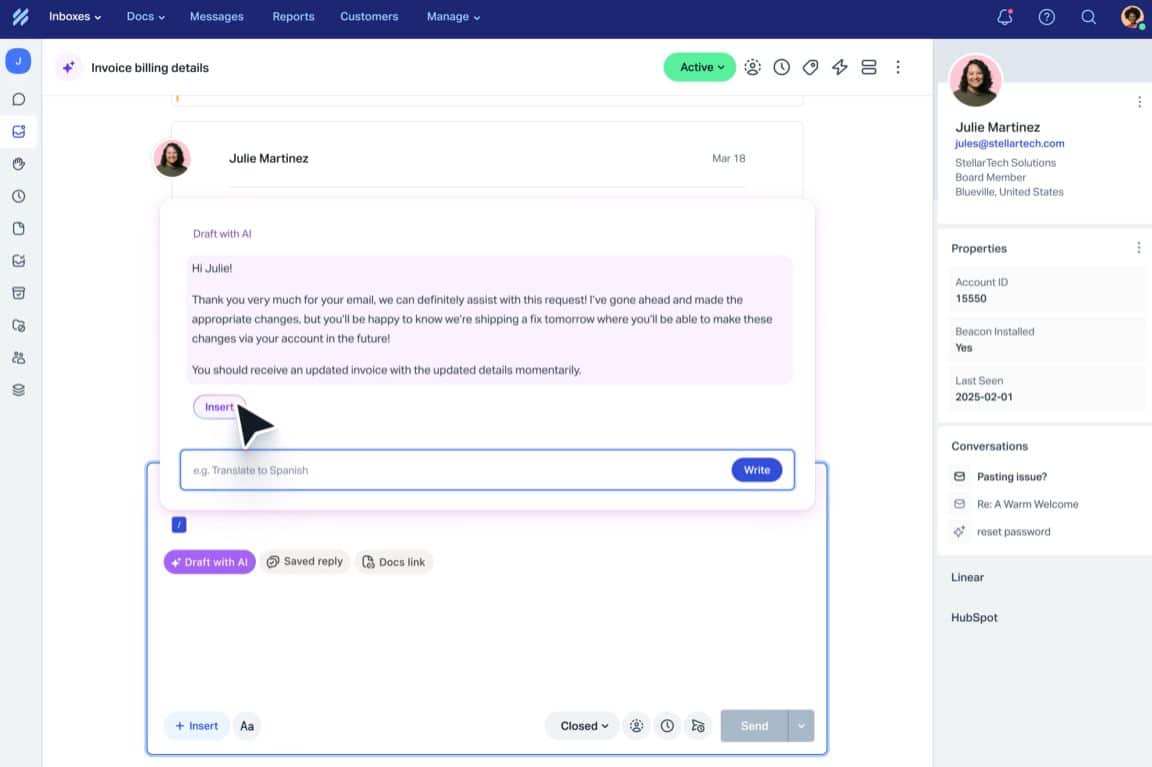Open the help question mark icon

1046,16
